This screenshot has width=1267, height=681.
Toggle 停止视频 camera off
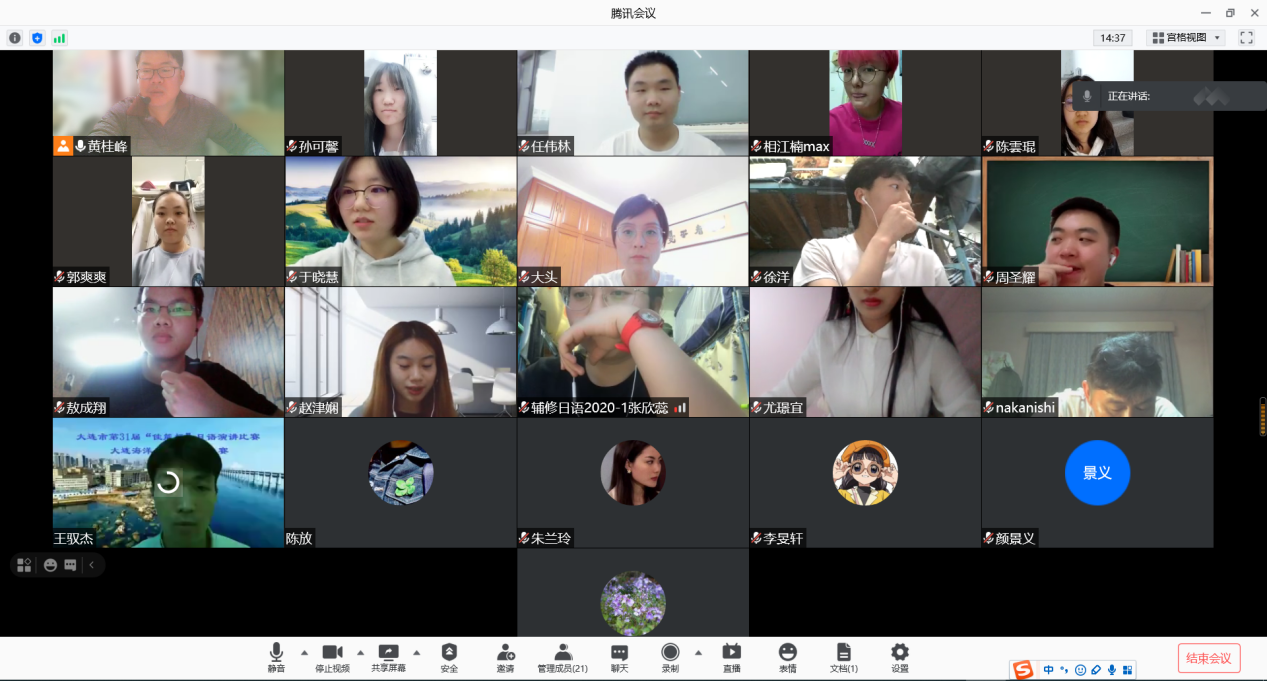coord(332,656)
